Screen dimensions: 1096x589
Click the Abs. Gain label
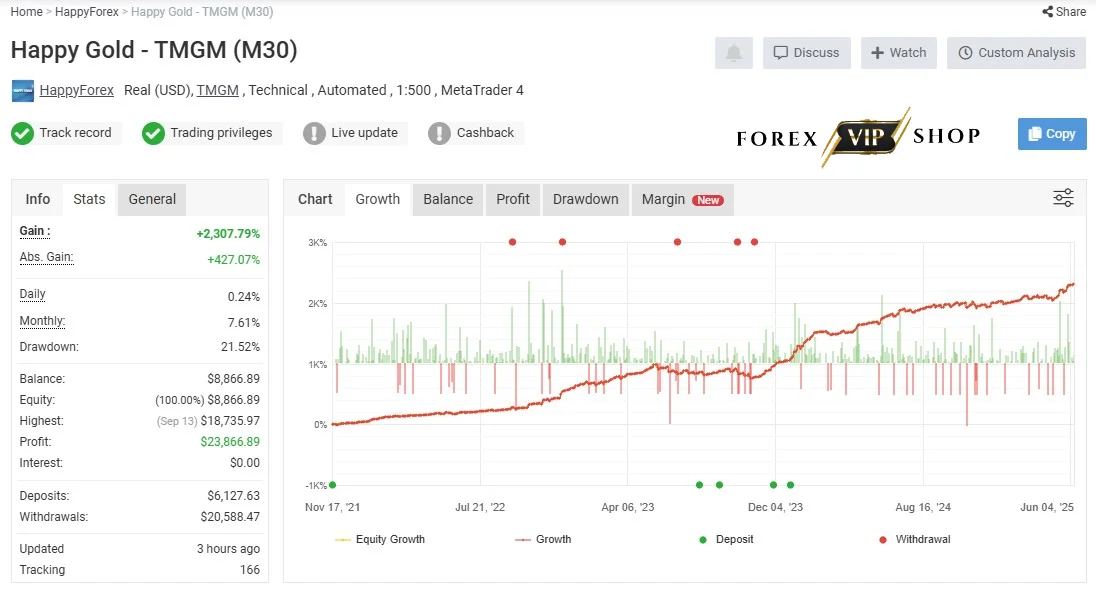click(x=46, y=257)
